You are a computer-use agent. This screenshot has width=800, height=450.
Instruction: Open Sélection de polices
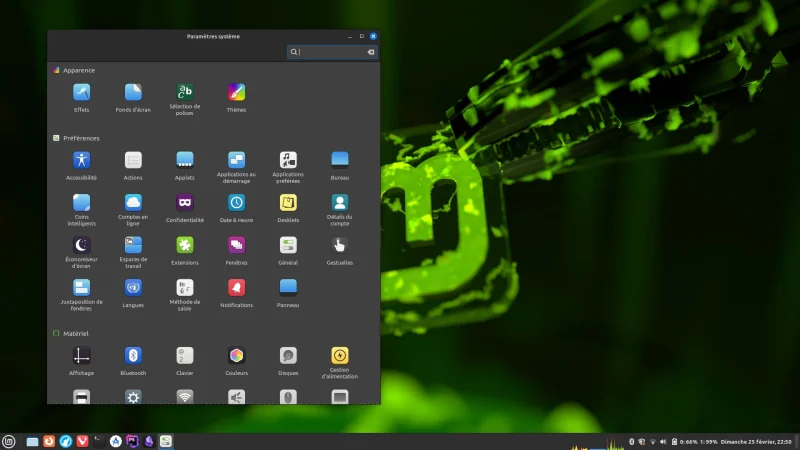(x=185, y=99)
